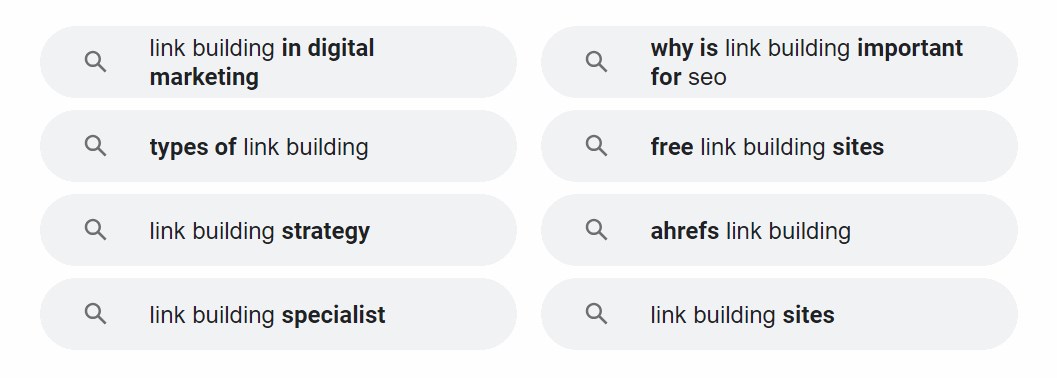Image resolution: width=1057 pixels, height=378 pixels.
Task: Select the 'free link building sites' suggestion
Action: 779,146
